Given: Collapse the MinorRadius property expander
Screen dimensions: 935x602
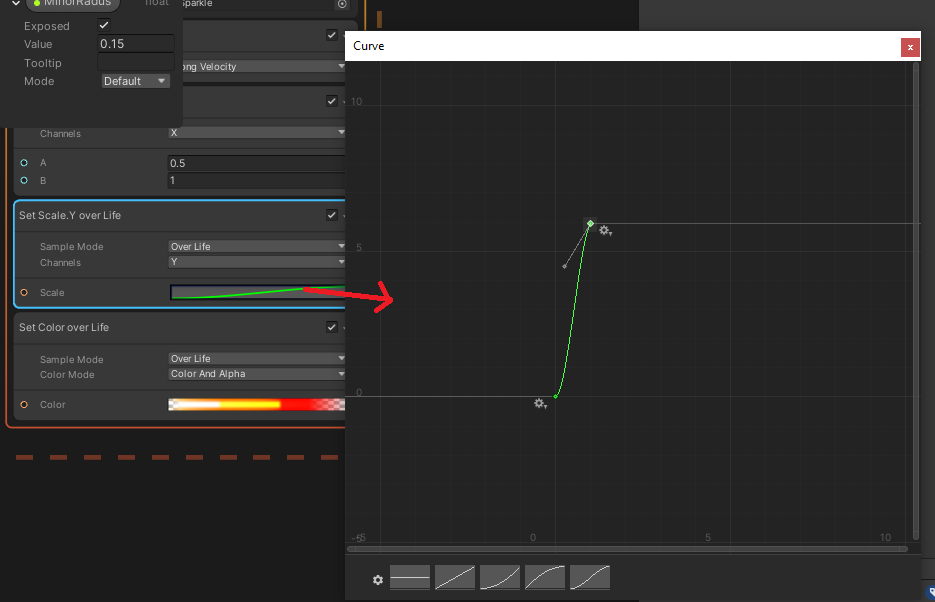Looking at the screenshot, I should click(16, 4).
